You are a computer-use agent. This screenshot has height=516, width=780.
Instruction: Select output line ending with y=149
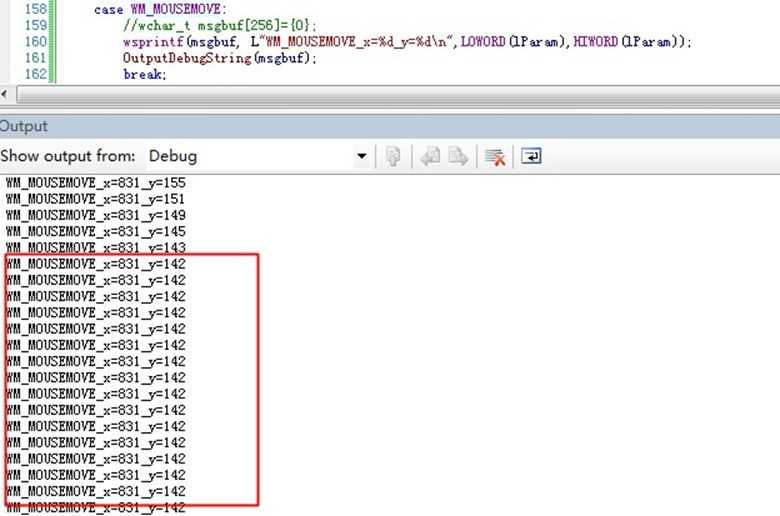(96, 215)
